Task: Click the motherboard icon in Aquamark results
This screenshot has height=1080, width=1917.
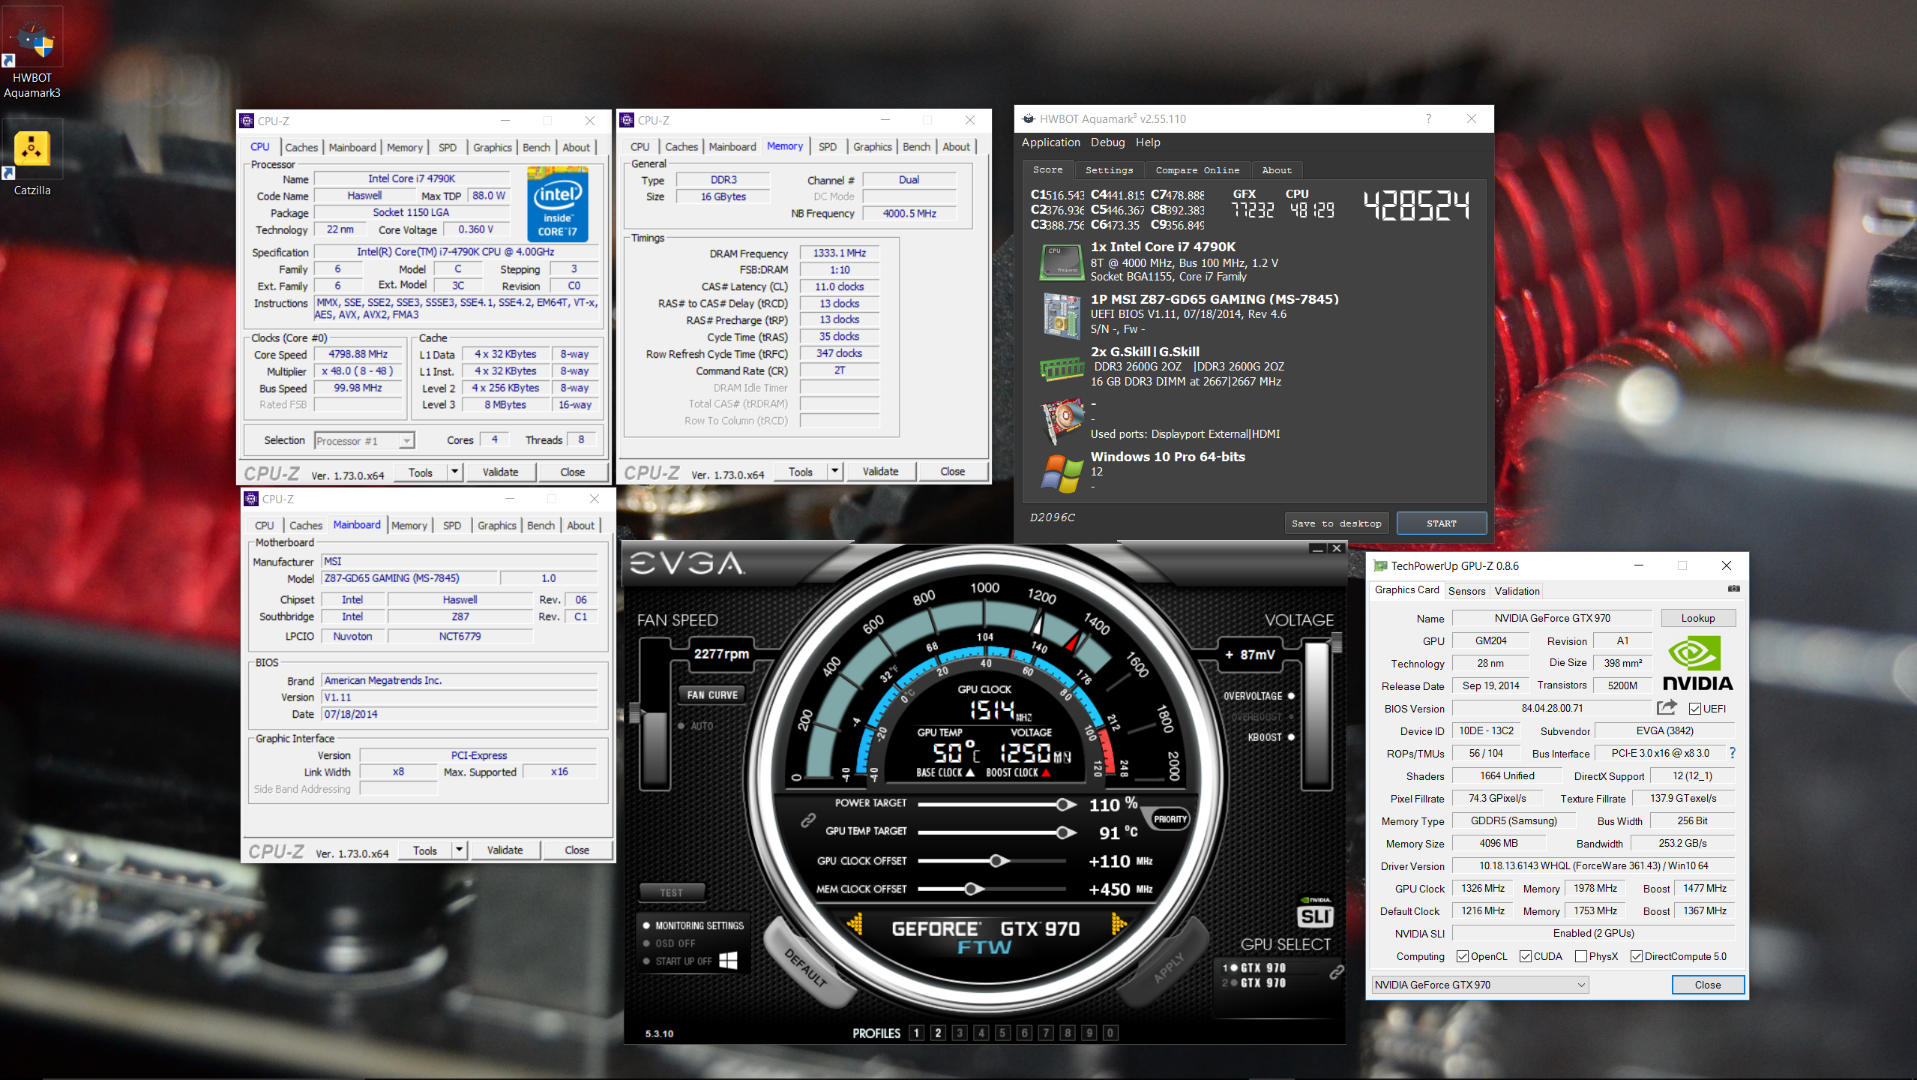Action: coord(1062,315)
